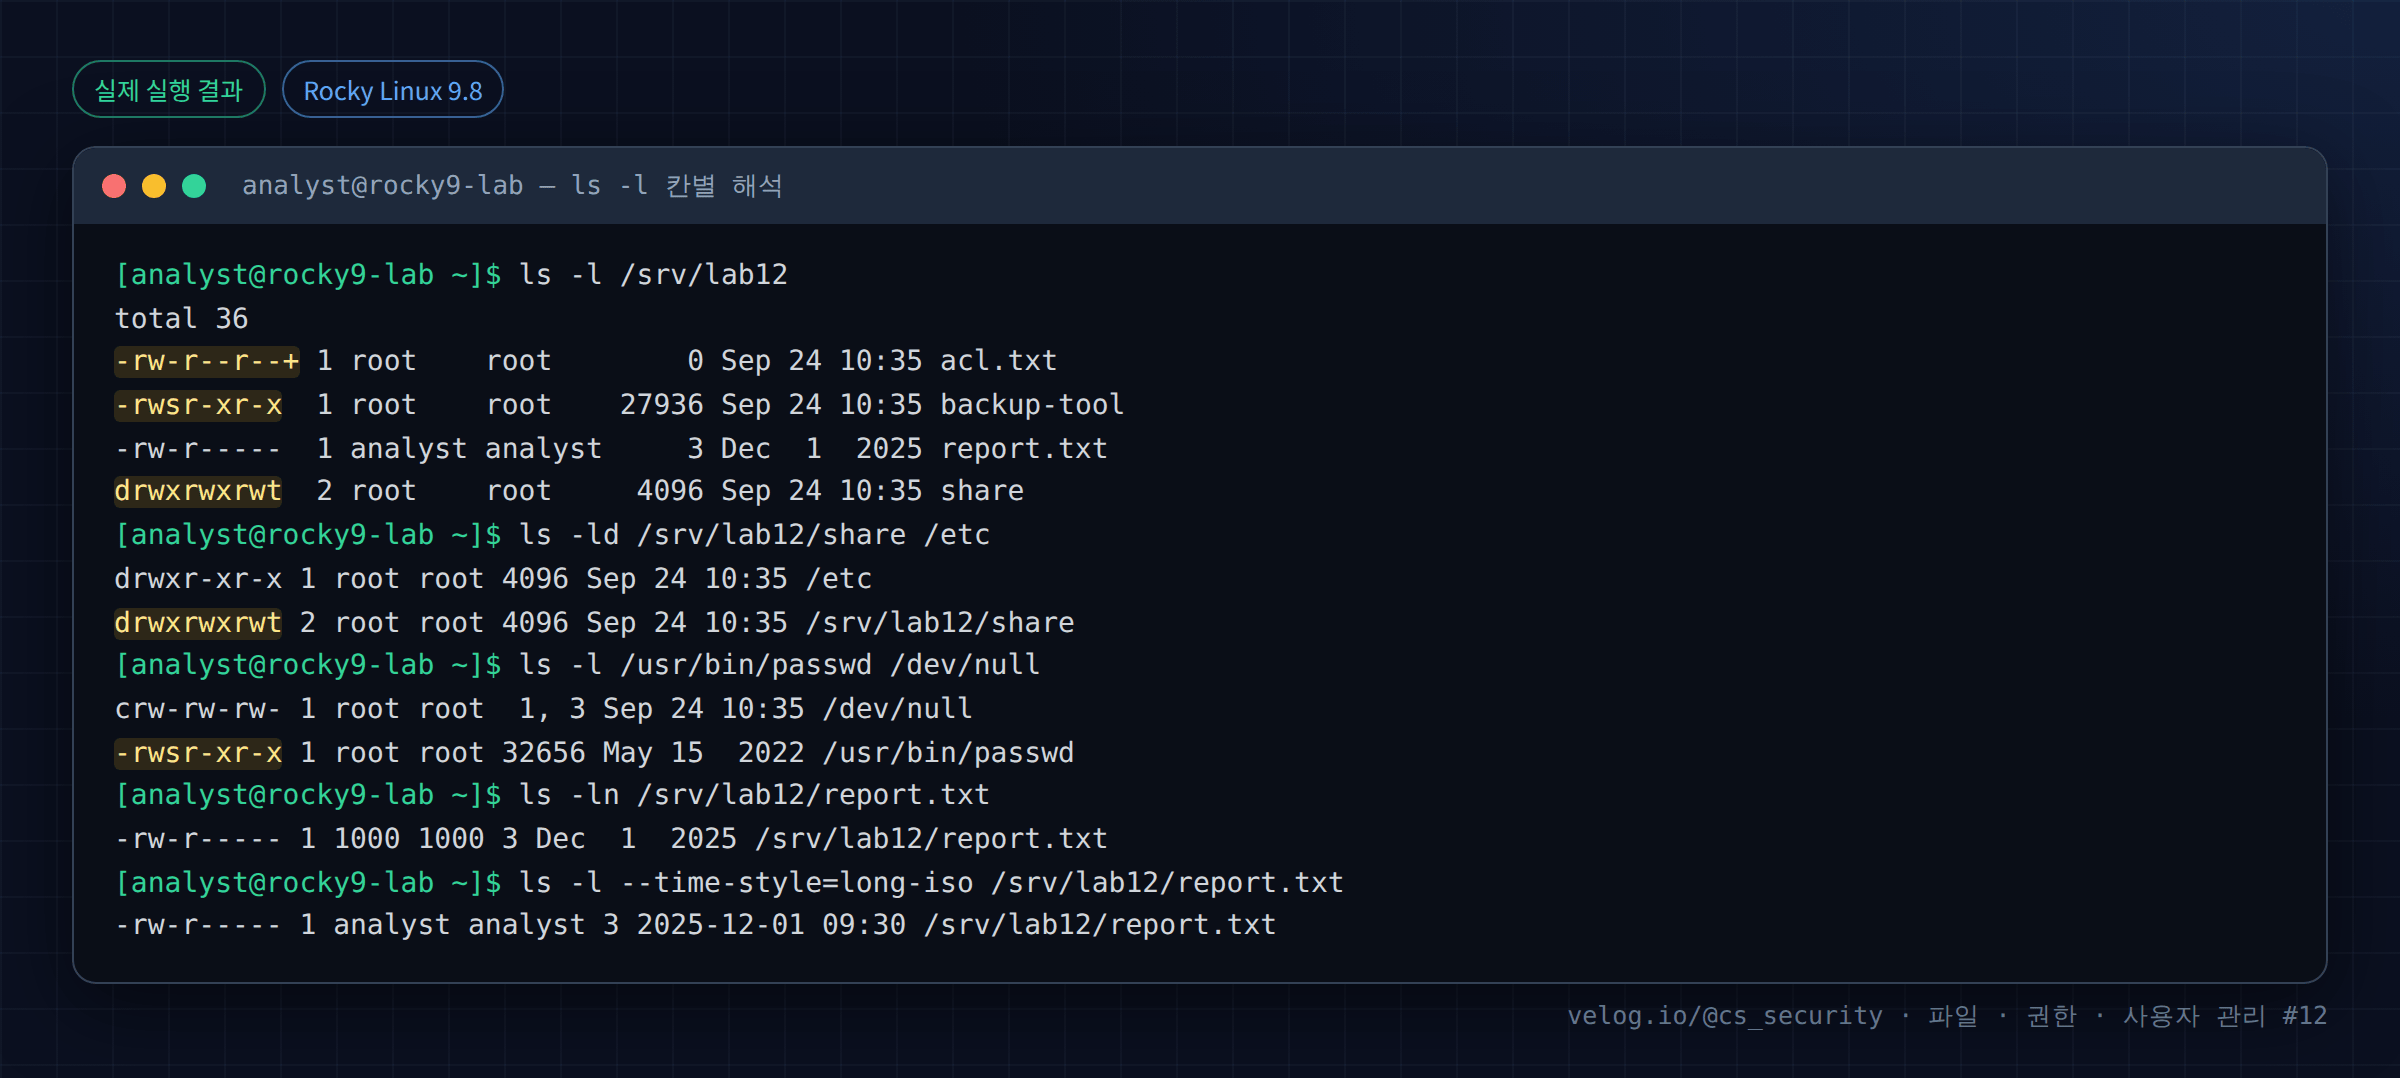Screen dimensions: 2400x1078
Task: Click highlighted "drwxrwxrwt" on the first listing's share row
Action: 198,491
